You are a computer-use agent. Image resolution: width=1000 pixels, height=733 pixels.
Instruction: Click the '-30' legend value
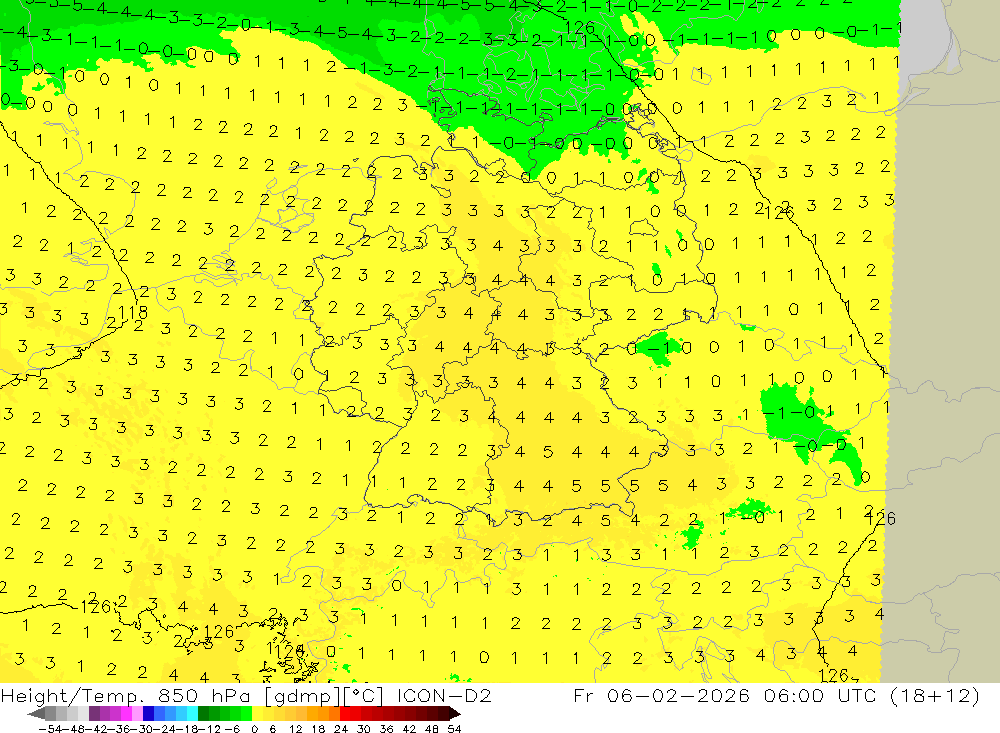[143, 729]
